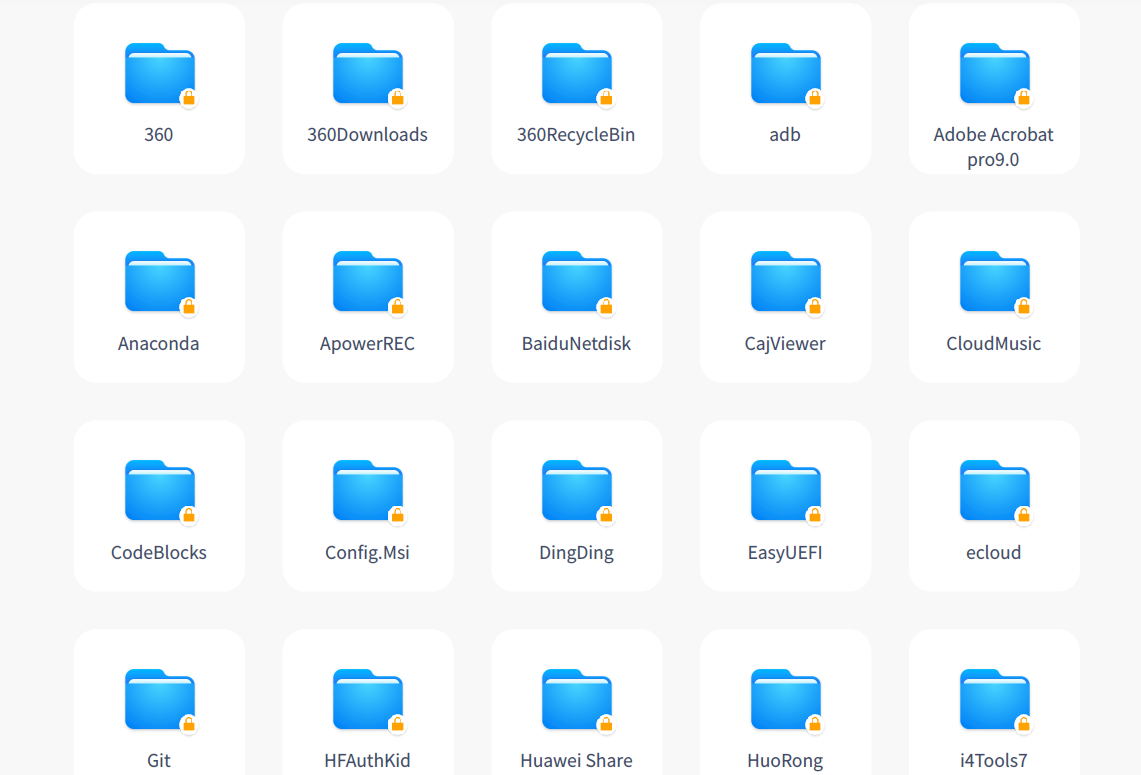Click the CajViewer label text
1141x775 pixels.
click(x=785, y=344)
